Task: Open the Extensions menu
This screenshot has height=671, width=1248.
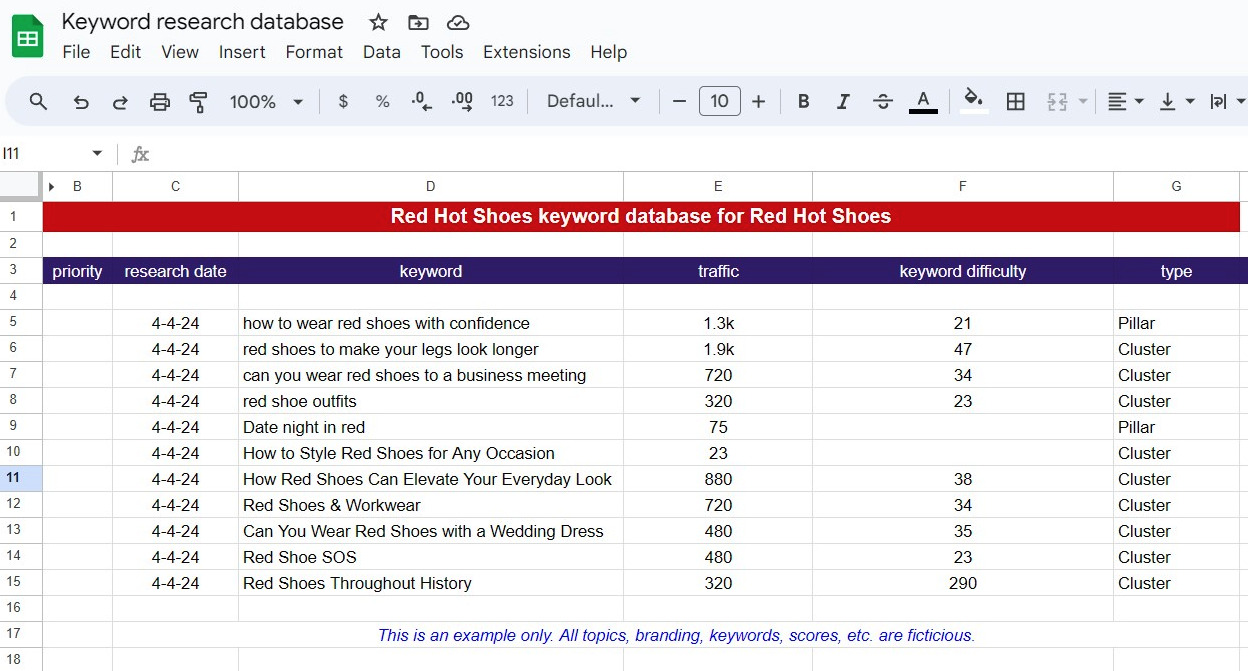Action: tap(526, 52)
